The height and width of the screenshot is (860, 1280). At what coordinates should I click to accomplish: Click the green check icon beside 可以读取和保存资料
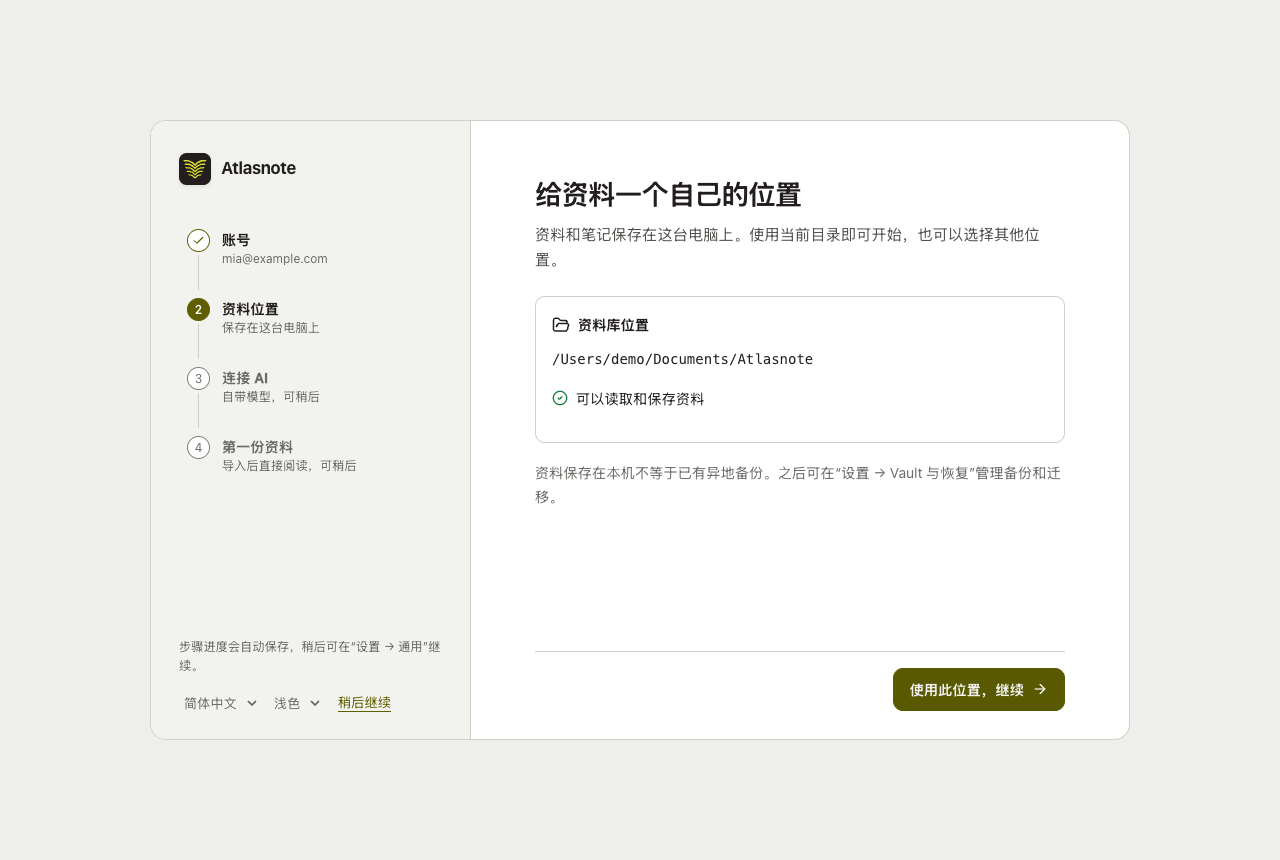pyautogui.click(x=560, y=398)
